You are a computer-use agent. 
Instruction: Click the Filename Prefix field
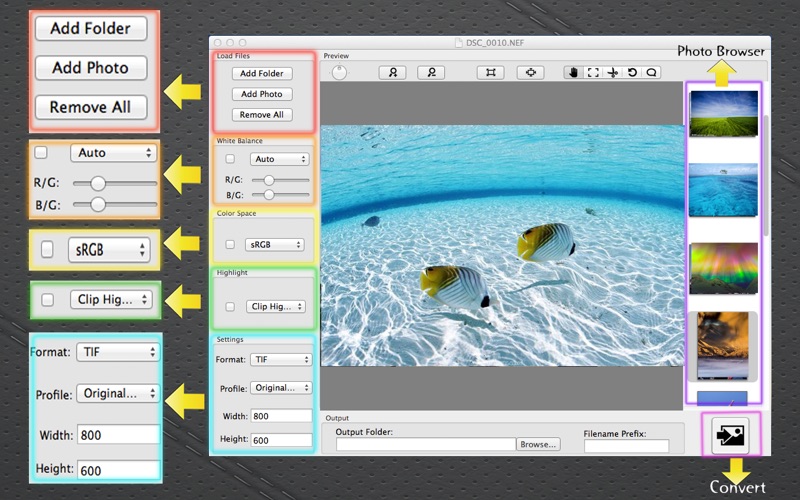click(627, 446)
